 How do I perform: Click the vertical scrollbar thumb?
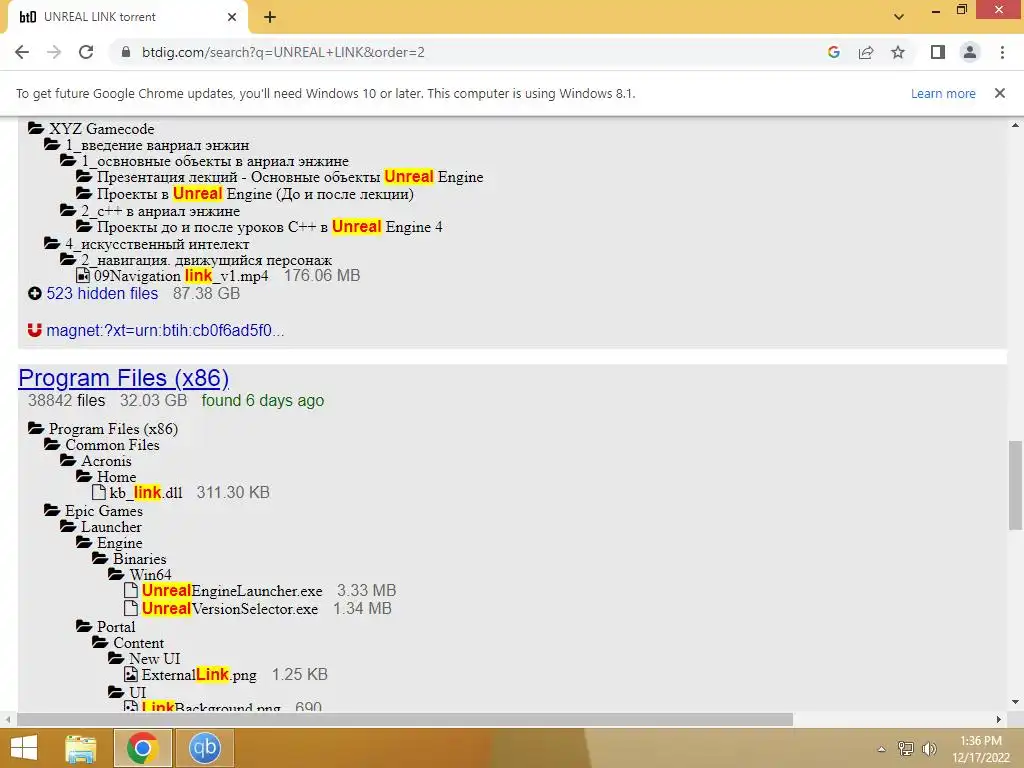(x=1015, y=485)
